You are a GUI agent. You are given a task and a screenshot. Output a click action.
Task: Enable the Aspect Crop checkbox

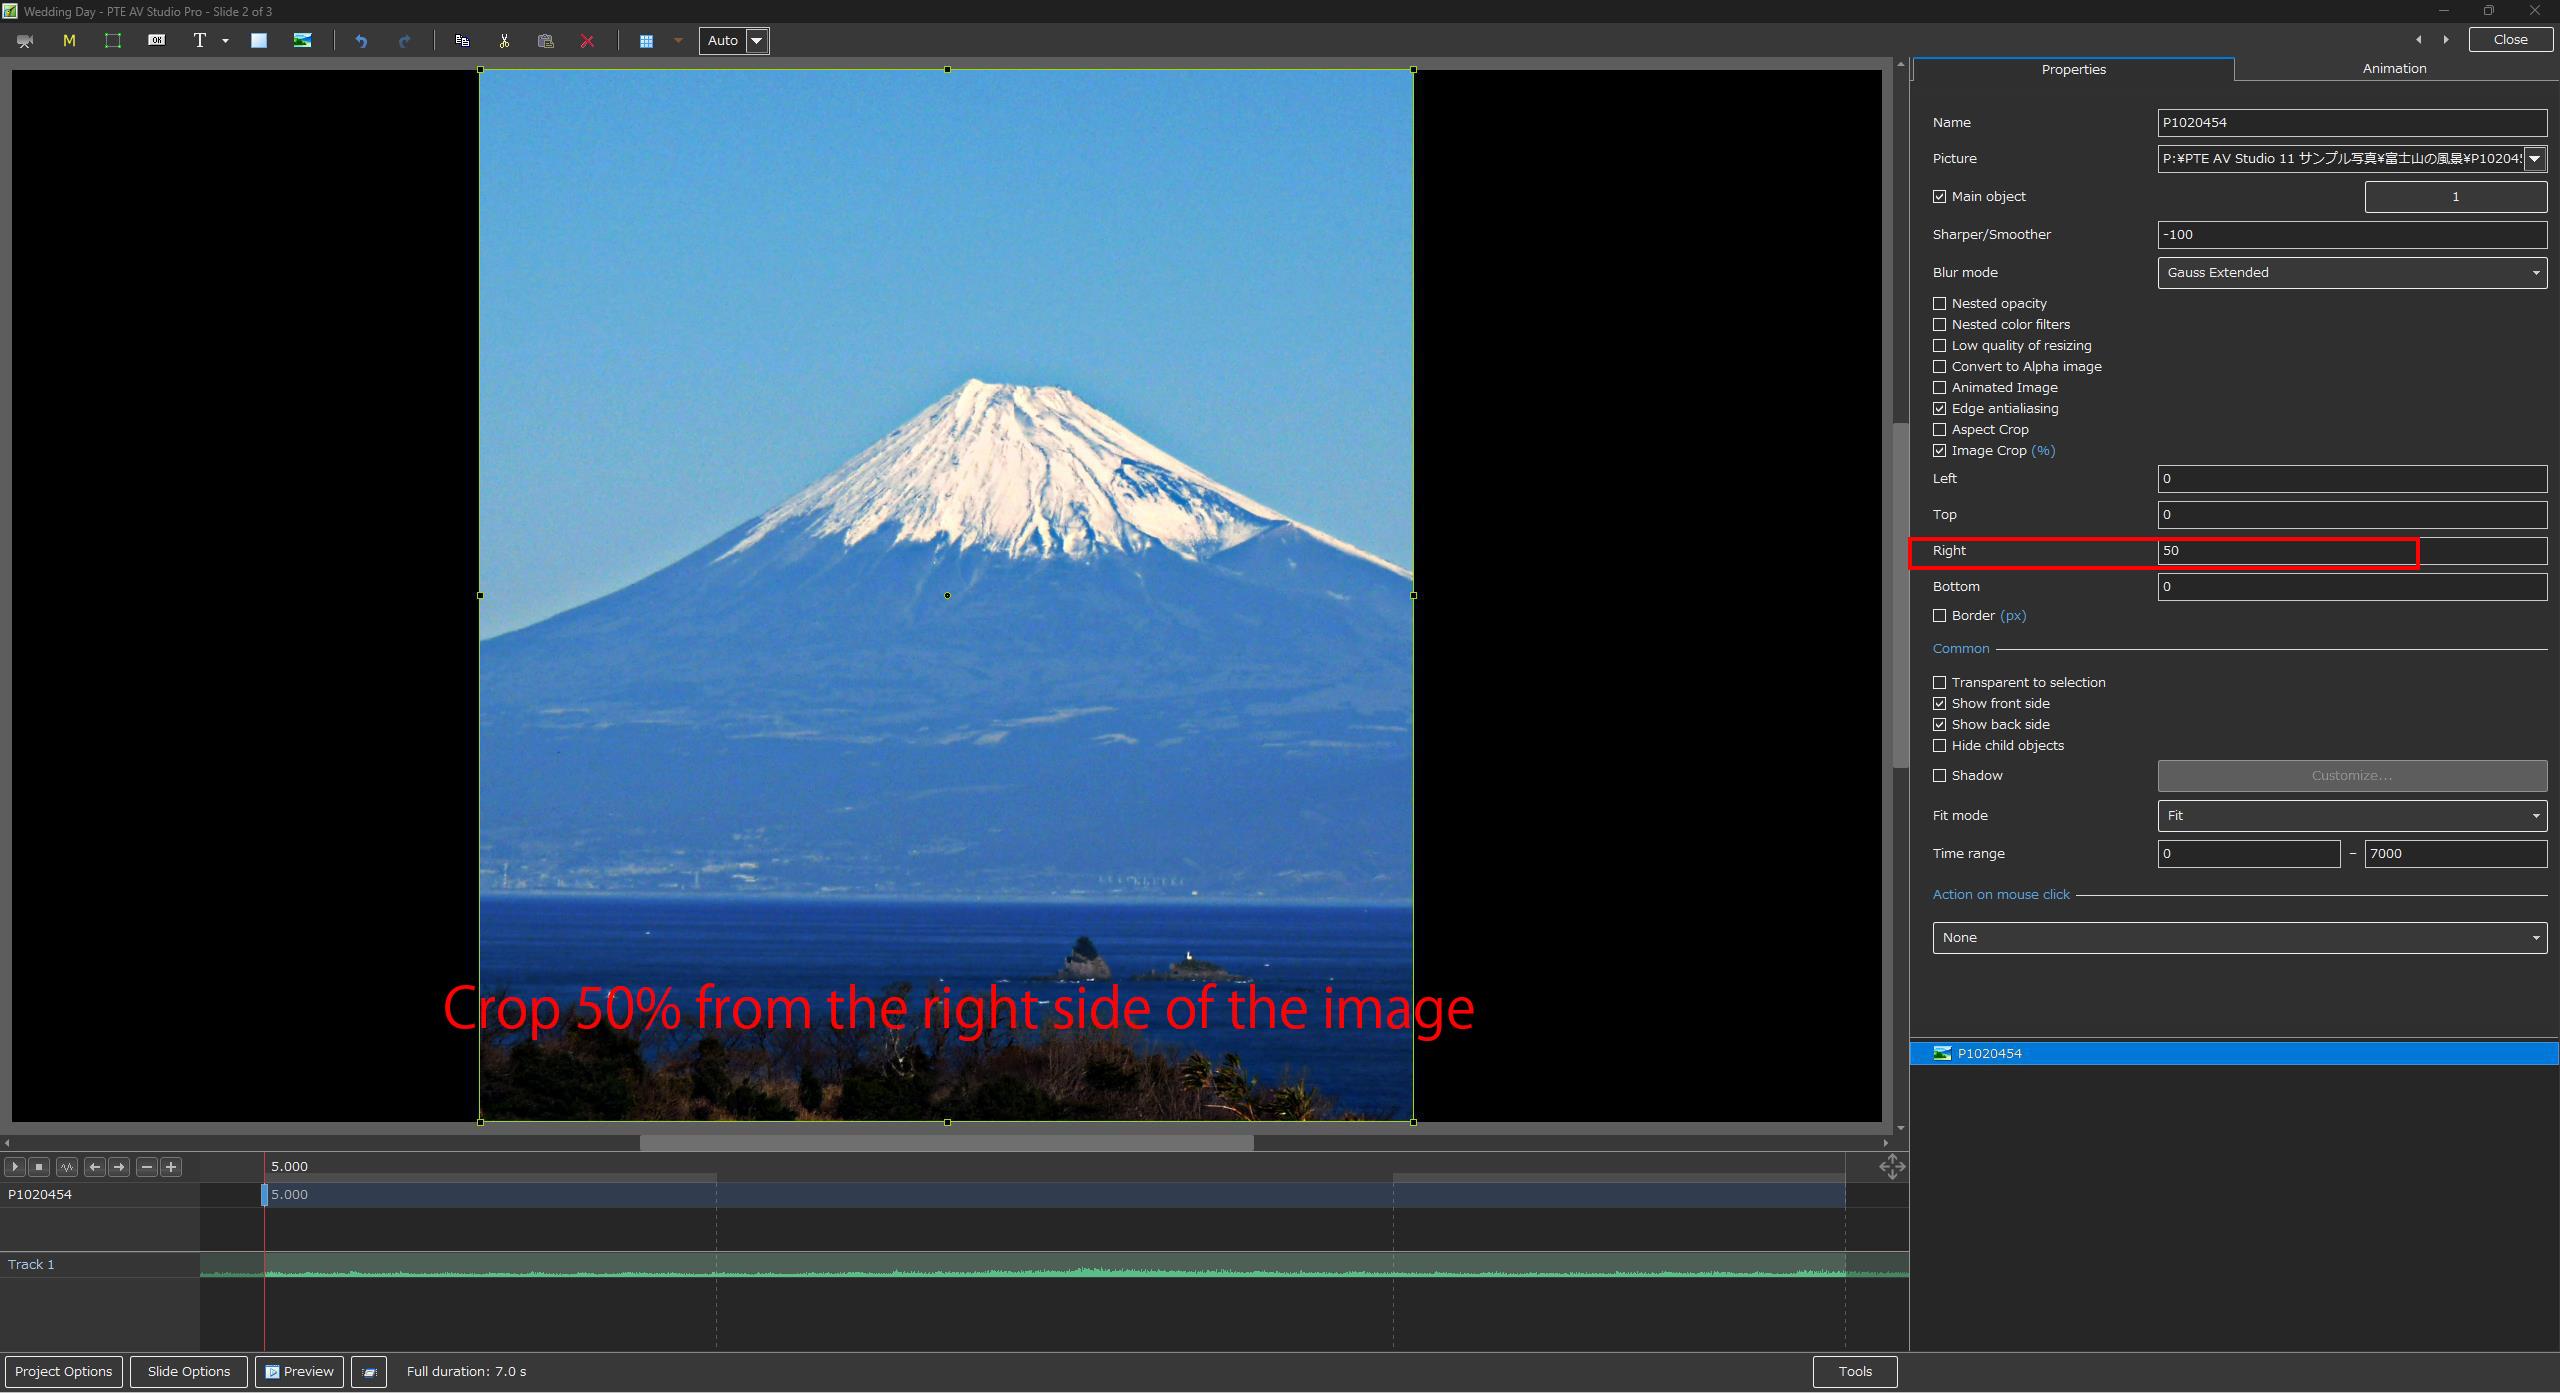[x=1940, y=430]
